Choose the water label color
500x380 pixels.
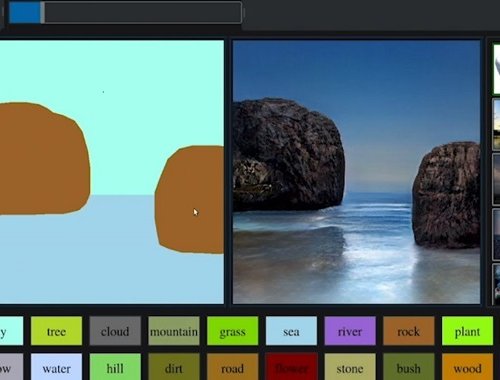click(56, 367)
